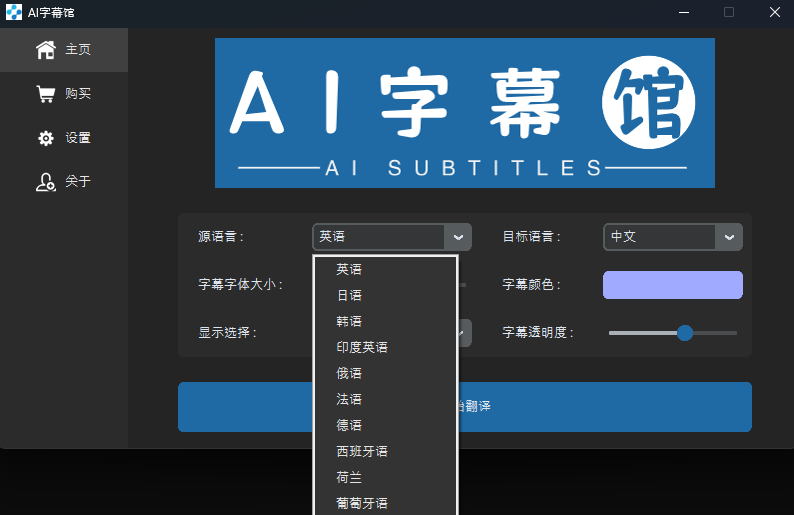Viewport: 794px width, 515px height.
Task: Collapse the source language dropdown arrow
Action: [x=458, y=237]
